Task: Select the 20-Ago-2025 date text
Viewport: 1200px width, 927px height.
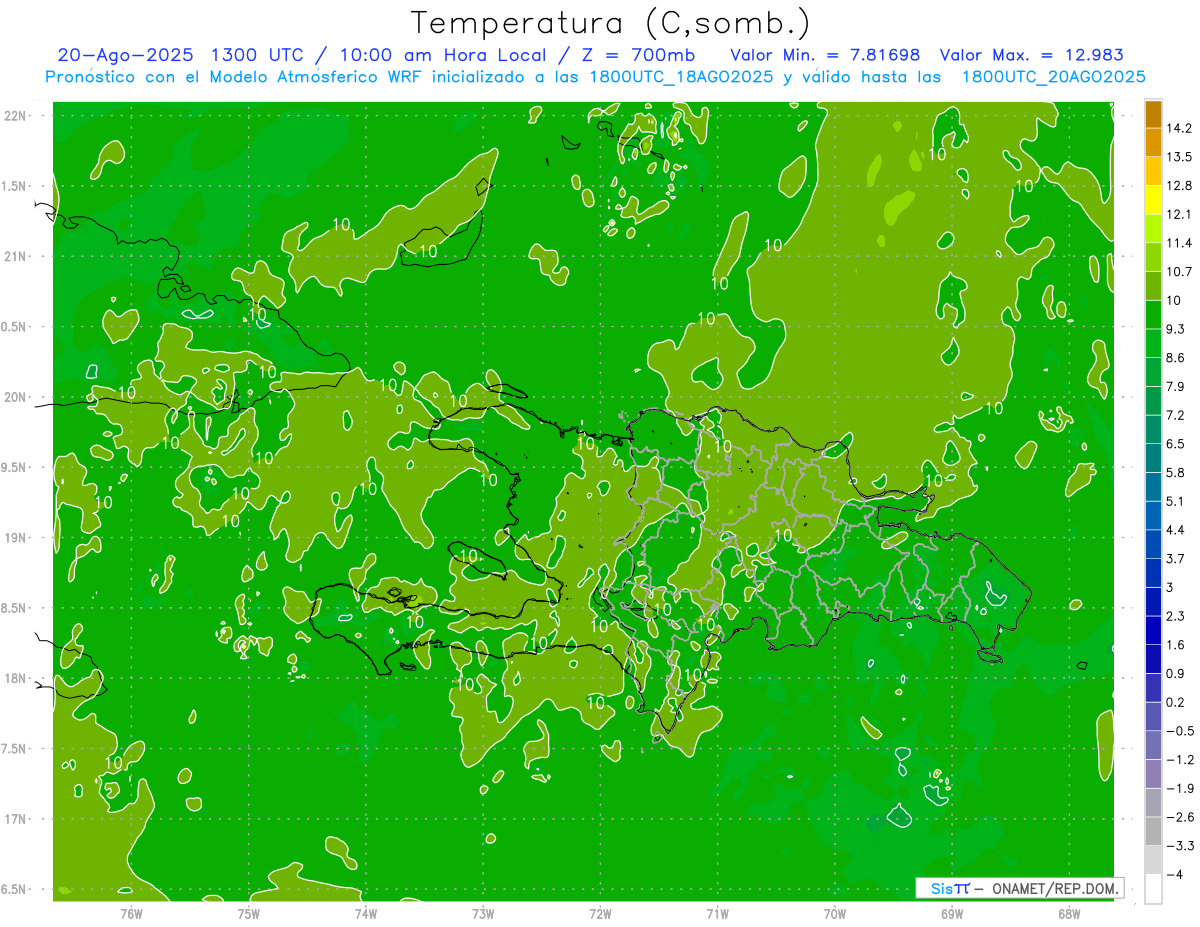Action: pyautogui.click(x=125, y=55)
